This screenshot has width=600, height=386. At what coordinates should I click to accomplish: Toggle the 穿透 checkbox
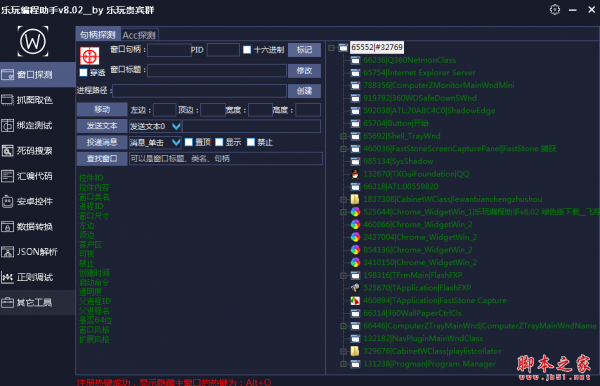pos(83,72)
